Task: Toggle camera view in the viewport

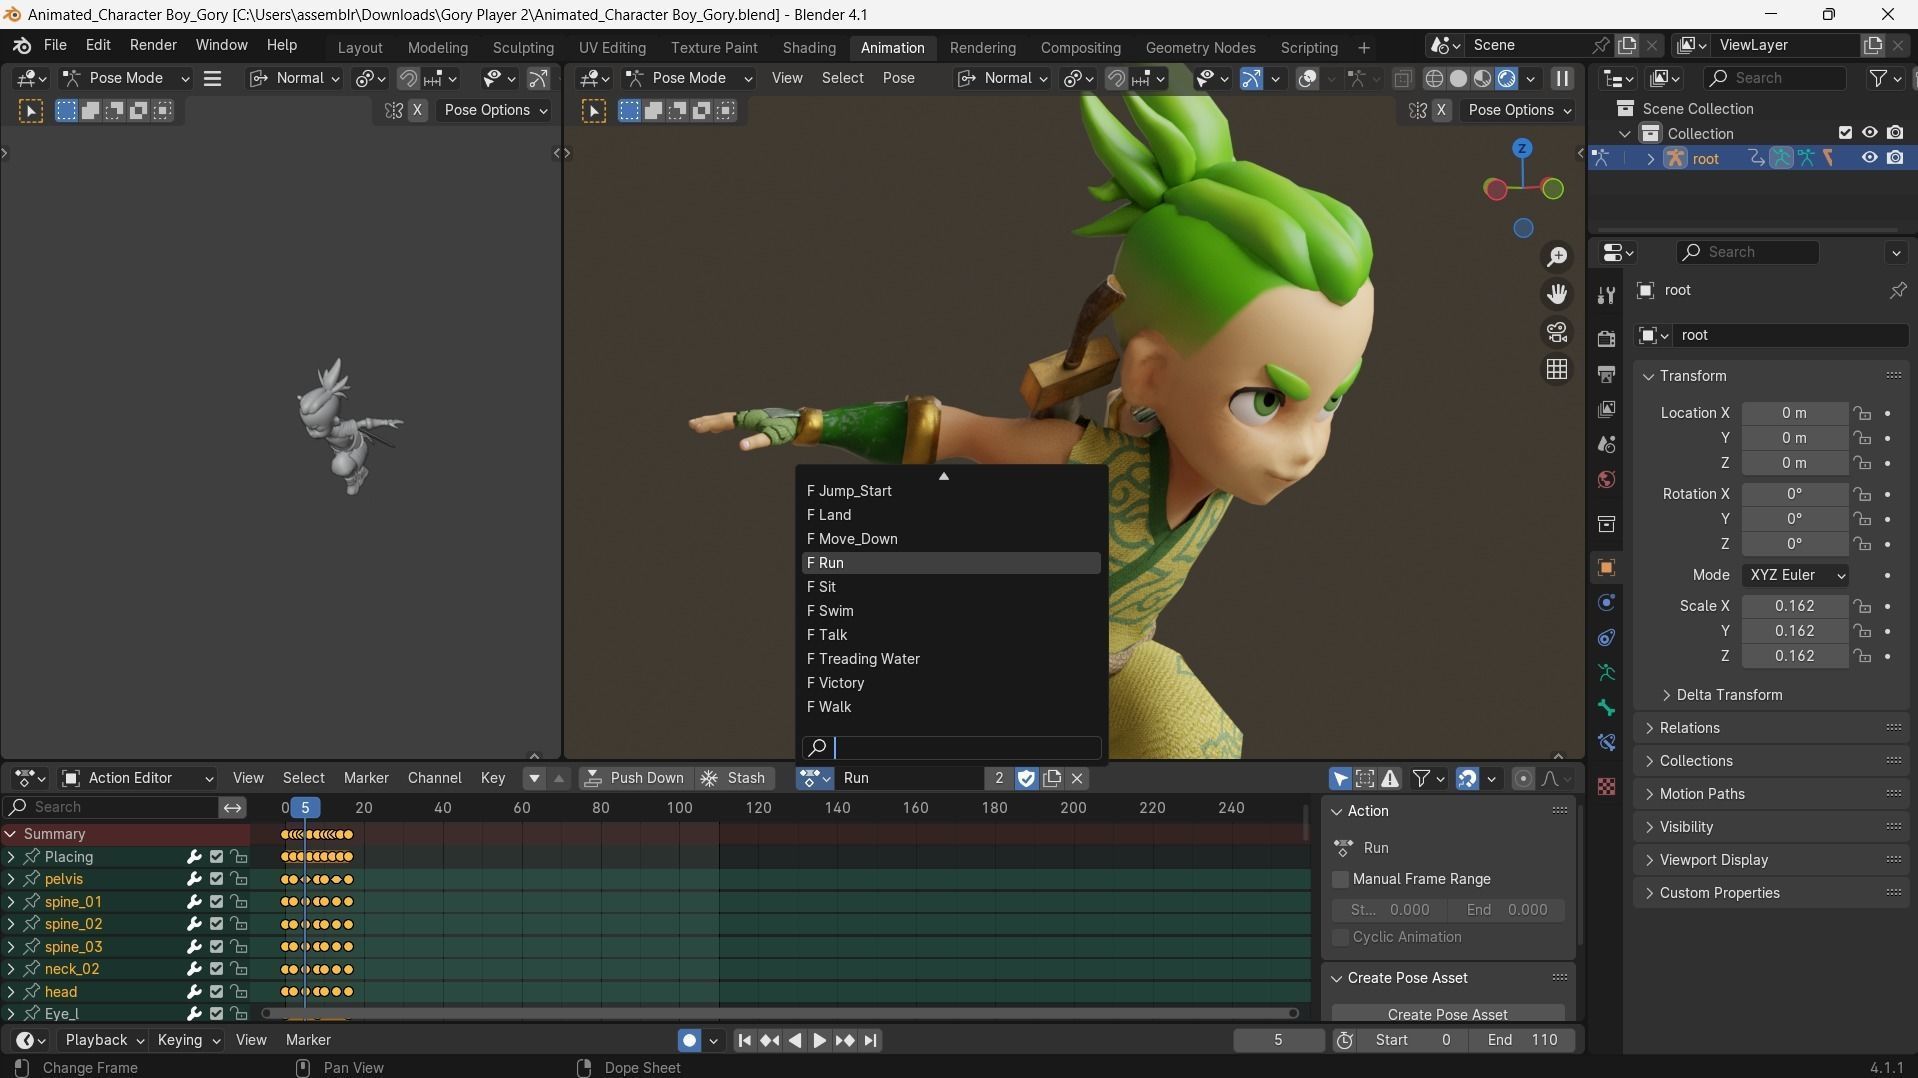Action: 1557,332
